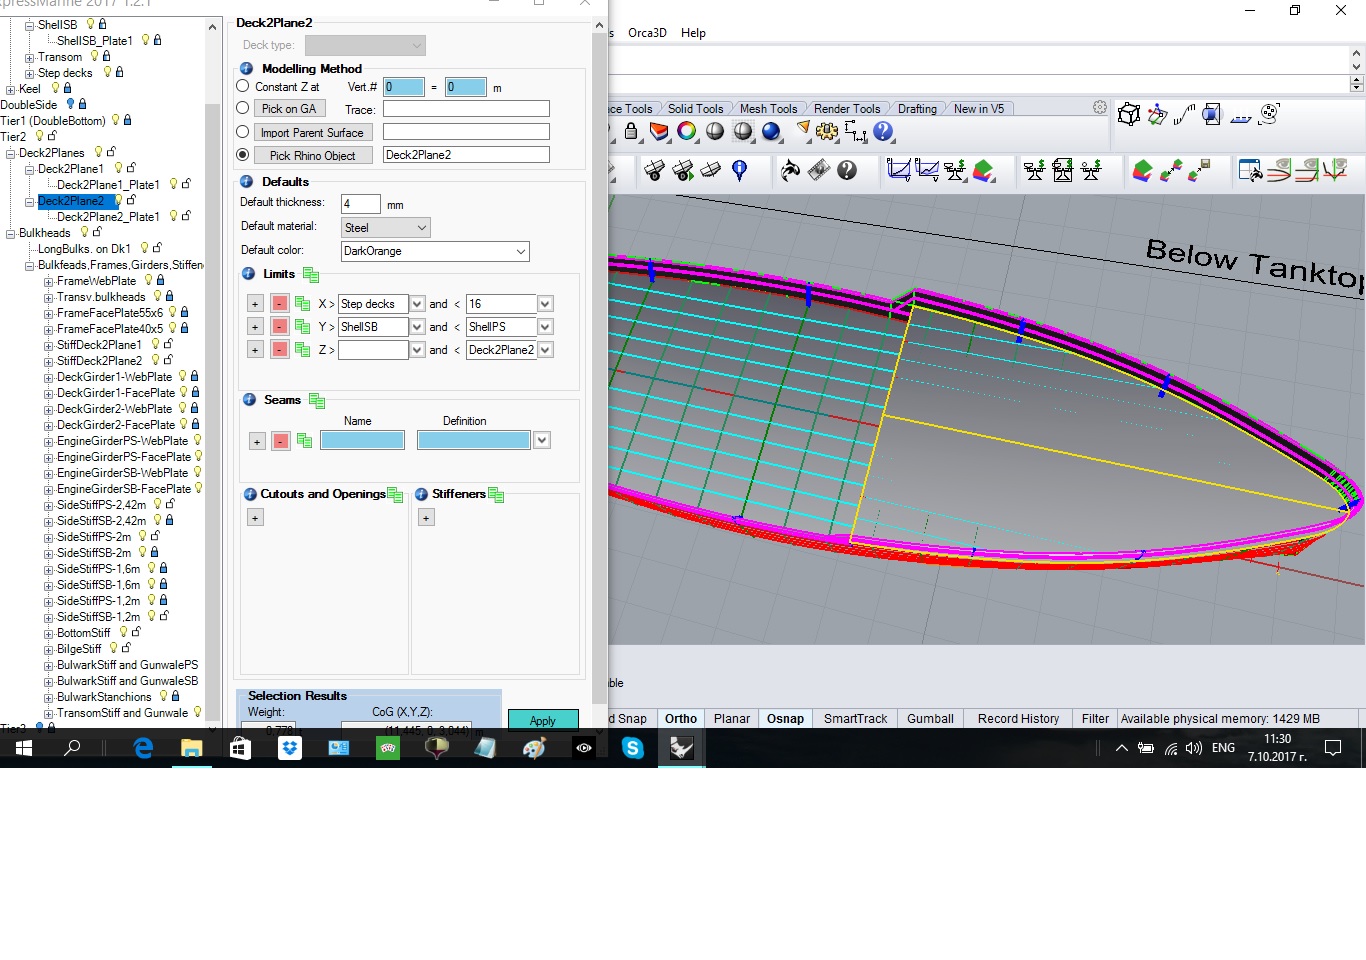Open the Default material dropdown
Viewport: 1366px width, 960px height.
coord(386,228)
